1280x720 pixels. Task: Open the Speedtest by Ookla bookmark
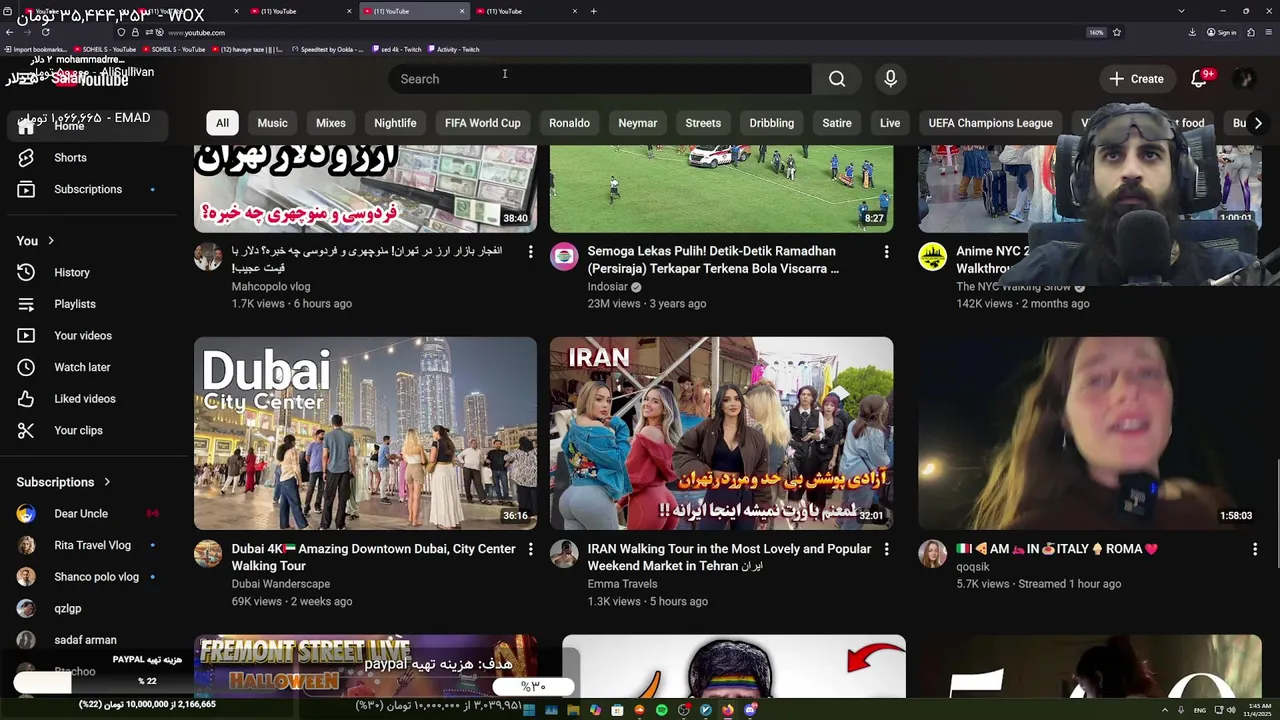point(328,49)
